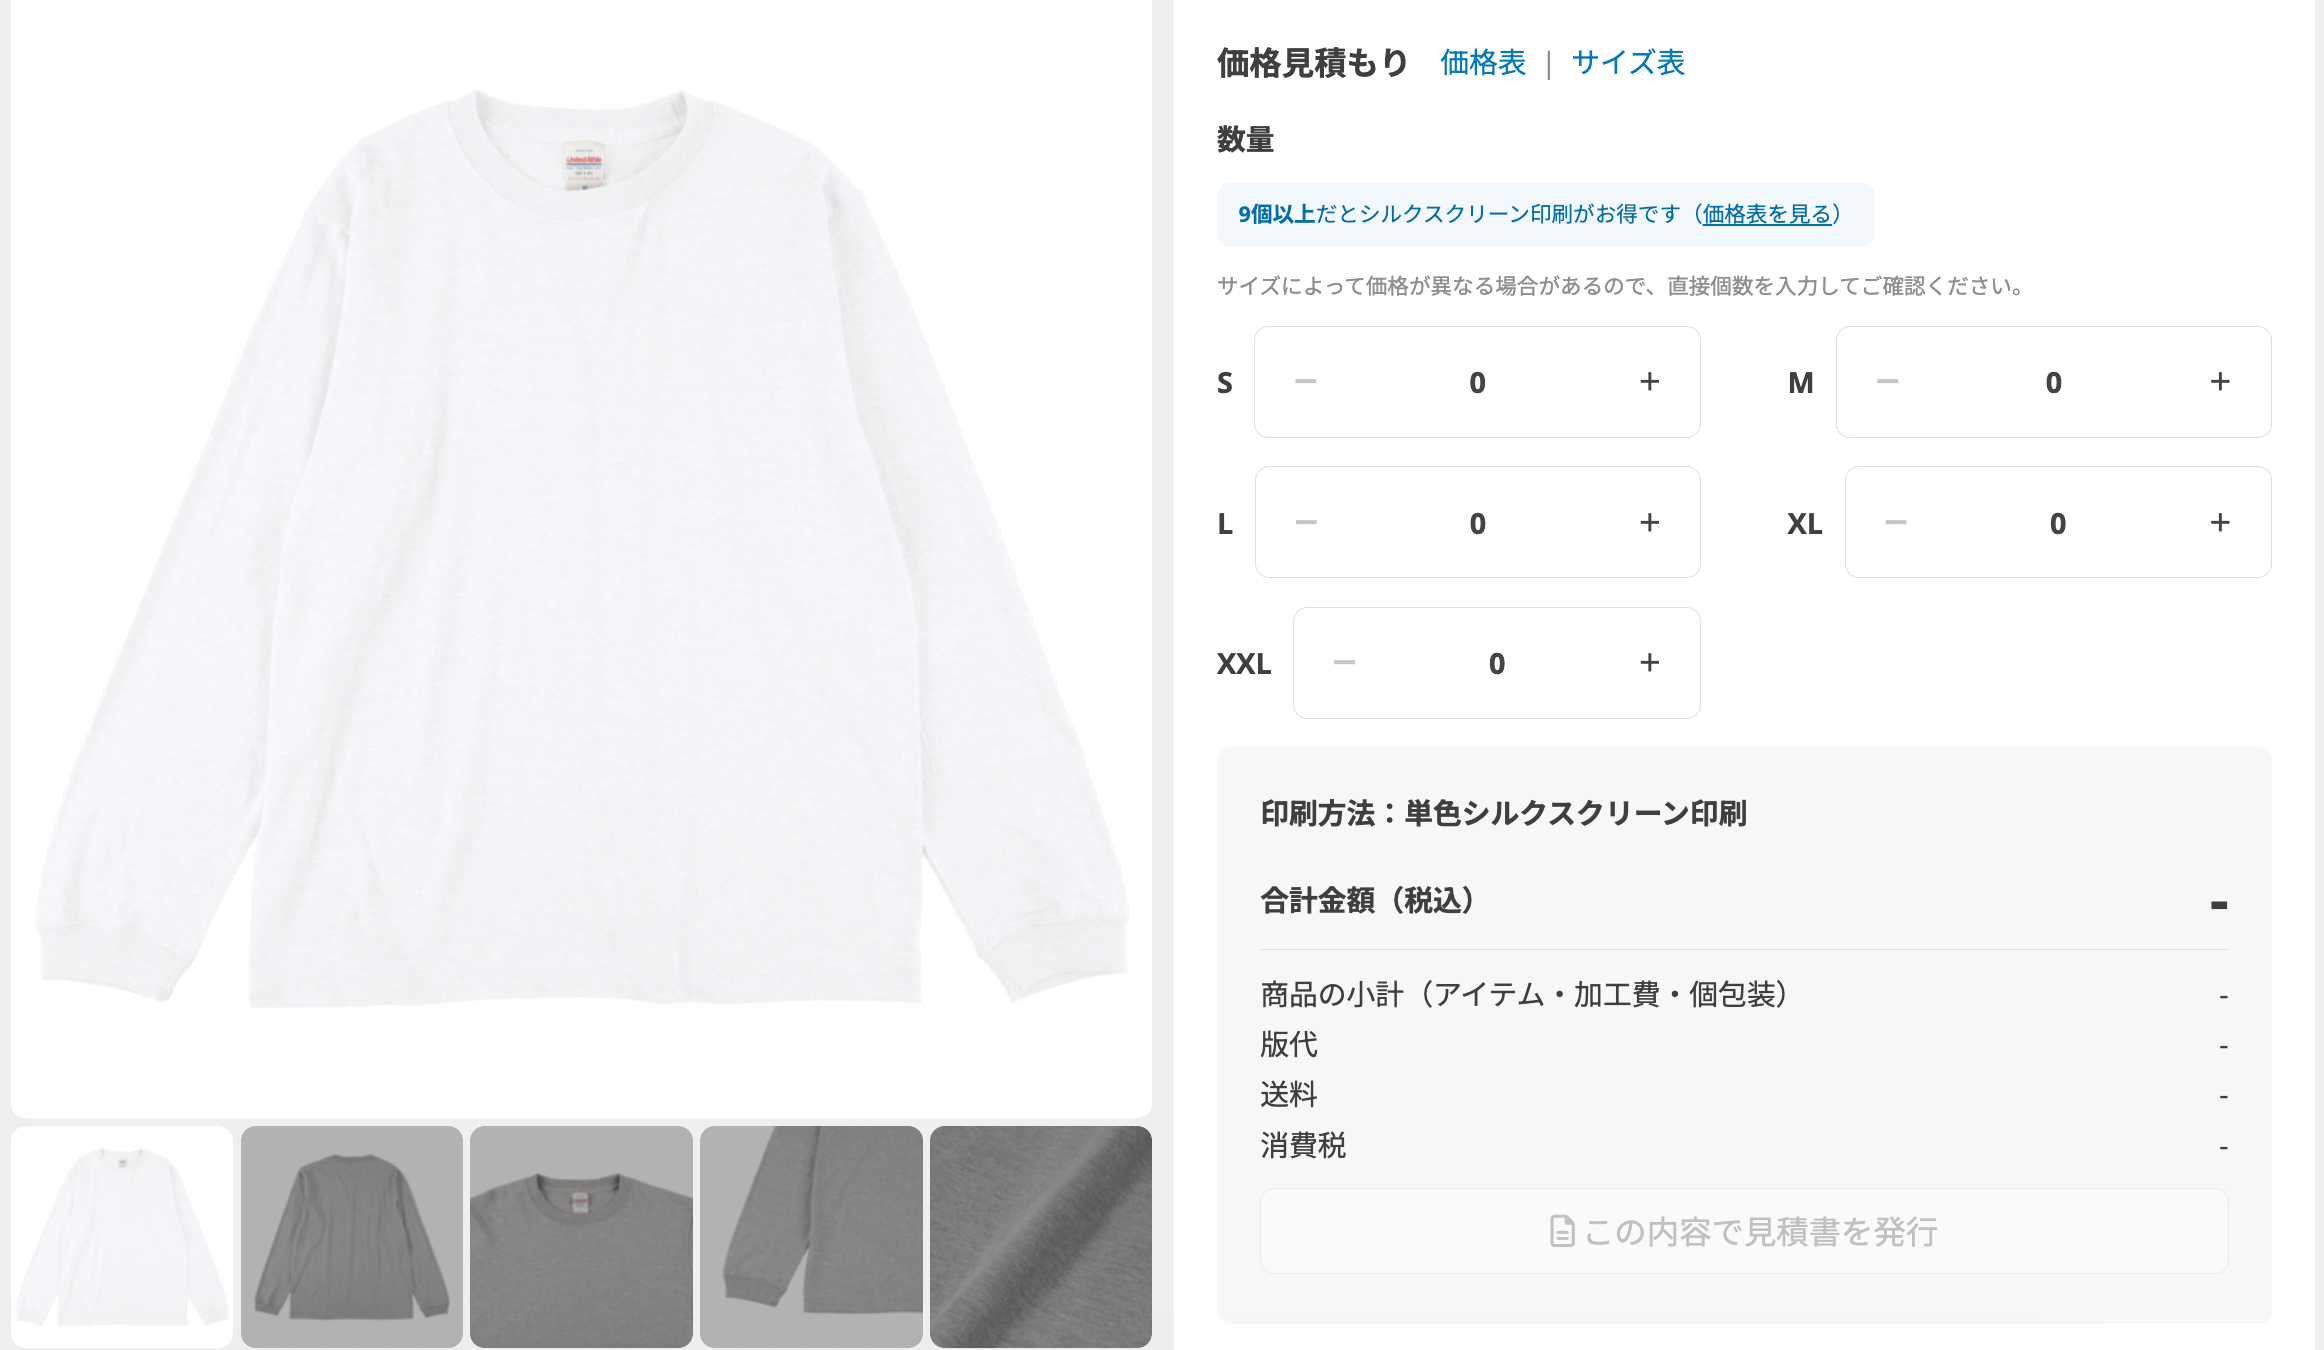The height and width of the screenshot is (1350, 2324).
Task: Click この内容で見積書を発行 button
Action: [1744, 1231]
